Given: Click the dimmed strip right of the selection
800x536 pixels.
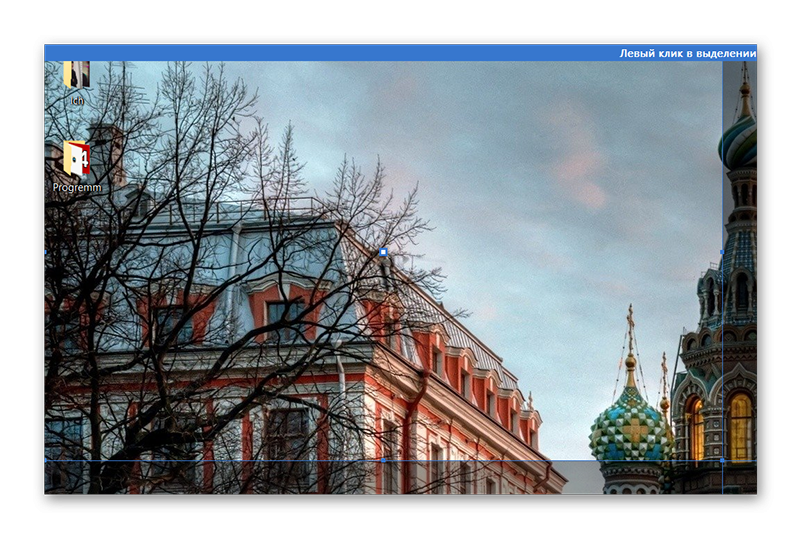Looking at the screenshot, I should click(x=740, y=300).
